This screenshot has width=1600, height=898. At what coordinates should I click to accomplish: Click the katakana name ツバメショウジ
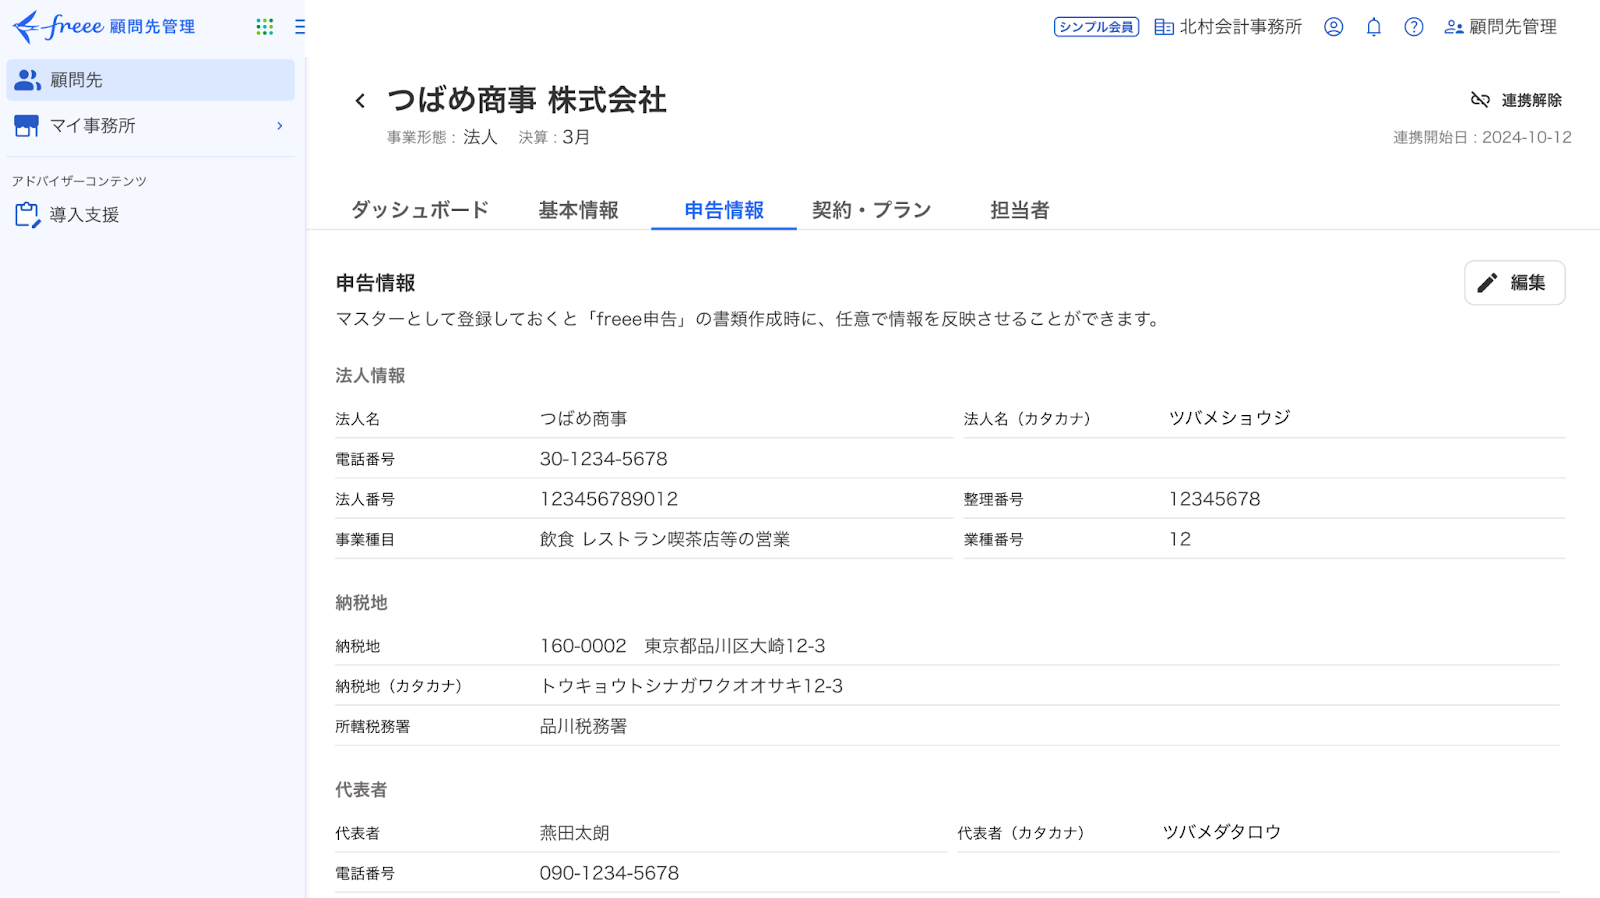click(x=1230, y=418)
